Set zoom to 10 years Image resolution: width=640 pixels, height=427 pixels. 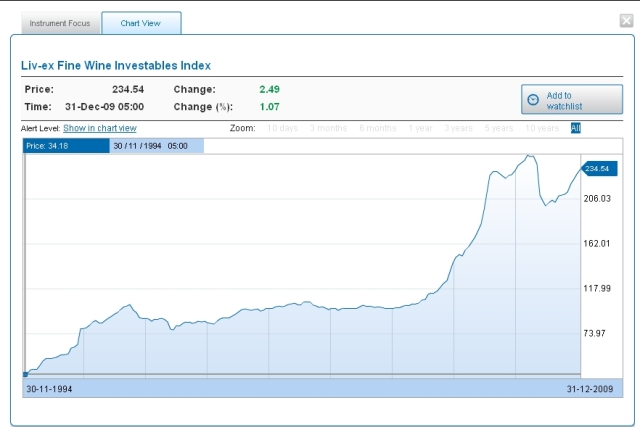coord(542,128)
